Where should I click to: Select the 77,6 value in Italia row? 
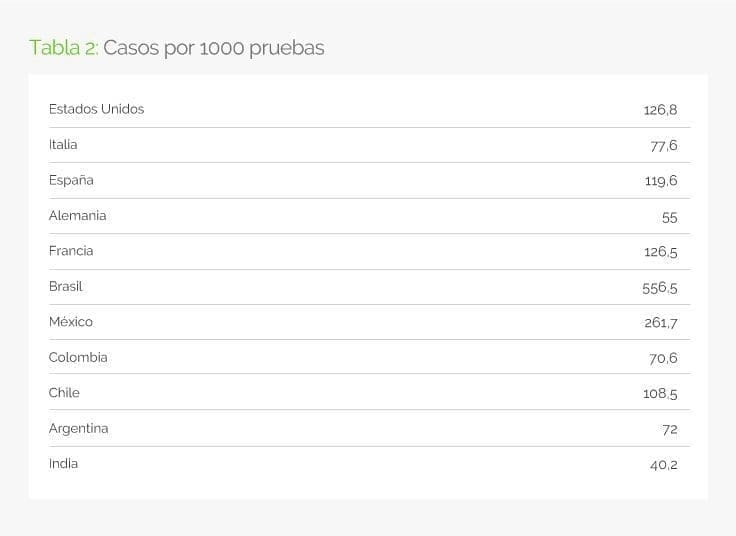(664, 146)
